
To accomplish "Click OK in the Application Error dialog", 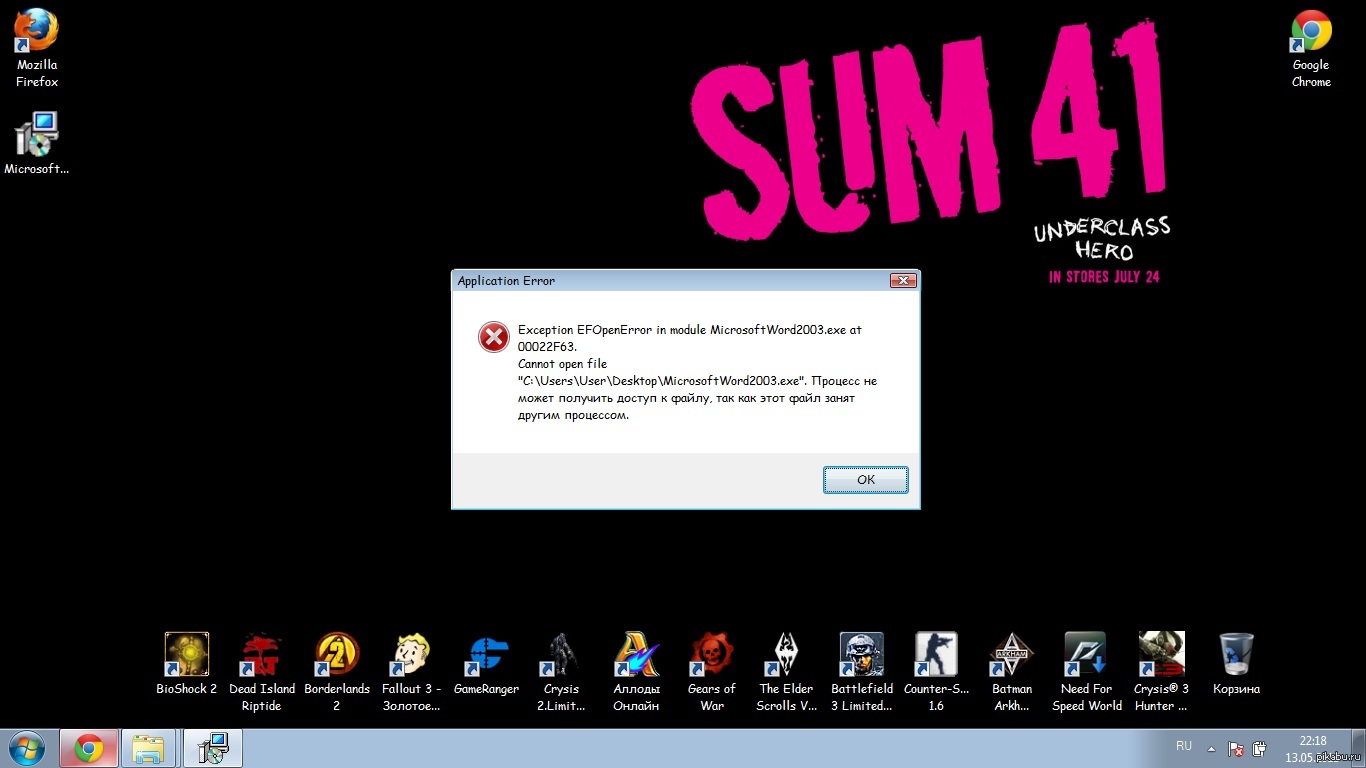I will click(866, 480).
